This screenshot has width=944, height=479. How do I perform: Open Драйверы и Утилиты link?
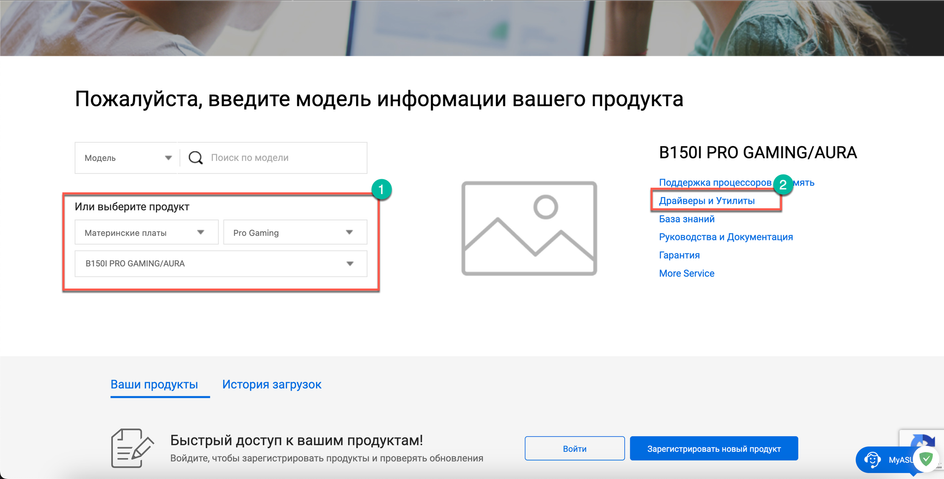pos(707,201)
